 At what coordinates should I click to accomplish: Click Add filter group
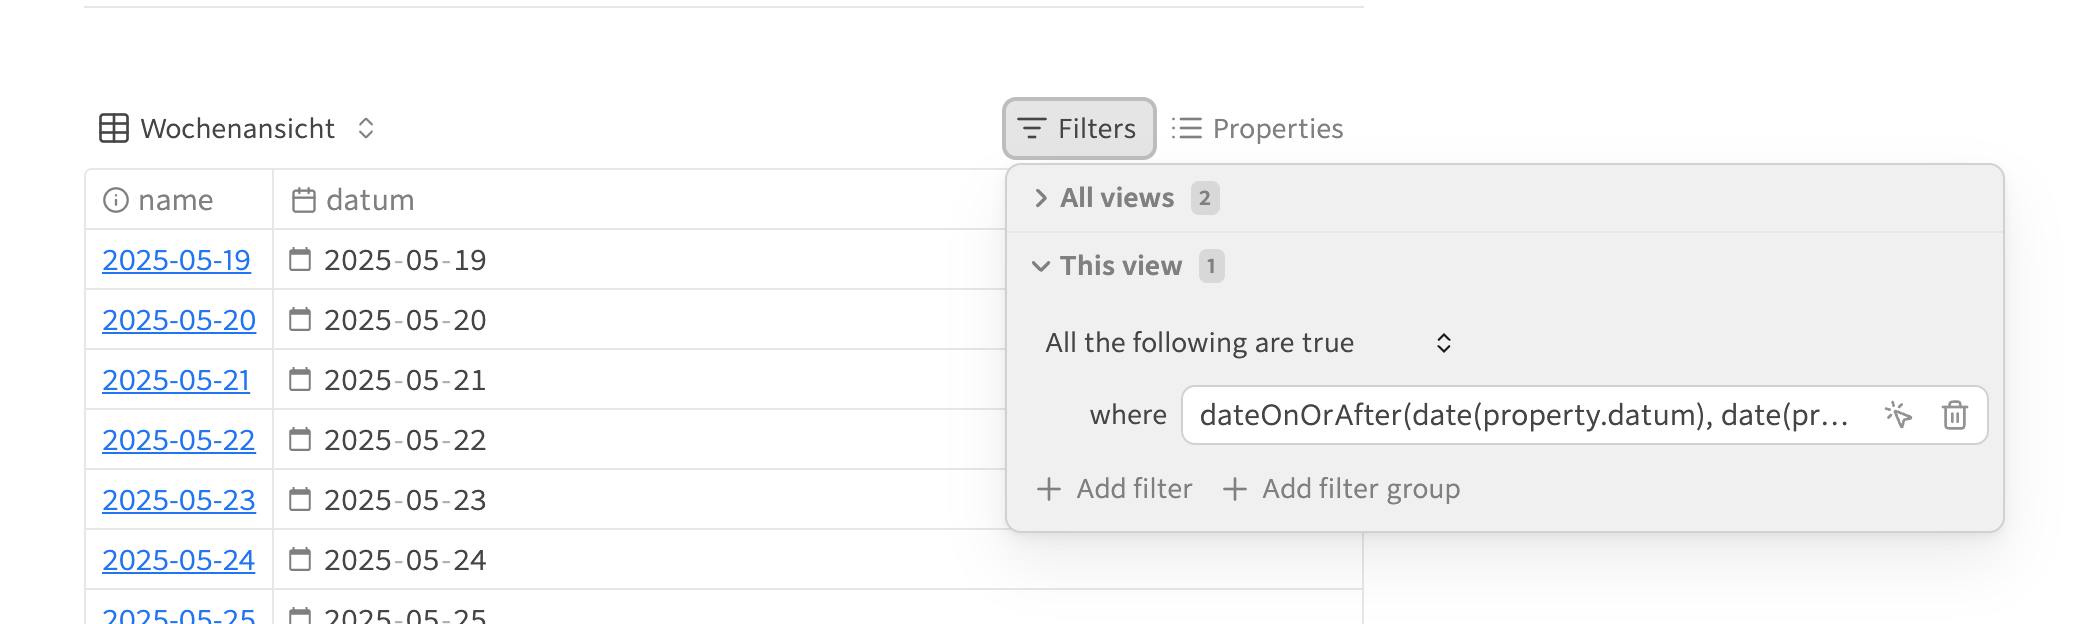[1341, 489]
